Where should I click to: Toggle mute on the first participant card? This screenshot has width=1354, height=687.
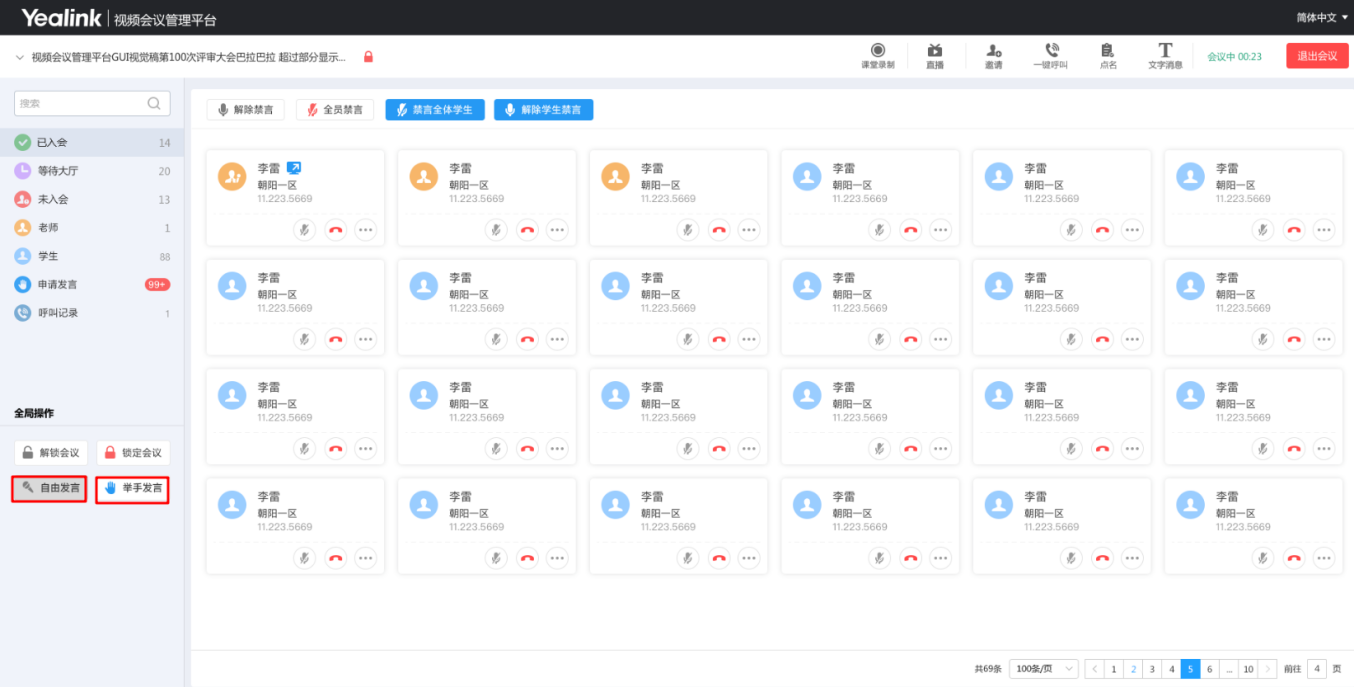(x=305, y=230)
